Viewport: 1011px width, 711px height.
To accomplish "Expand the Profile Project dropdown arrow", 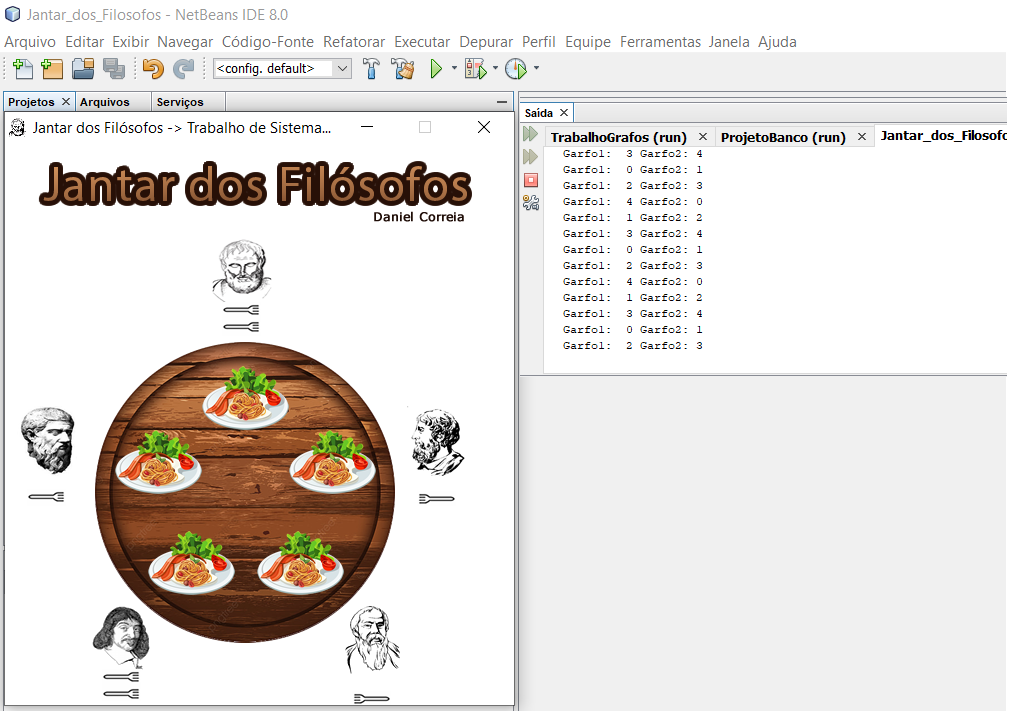I will 536,68.
